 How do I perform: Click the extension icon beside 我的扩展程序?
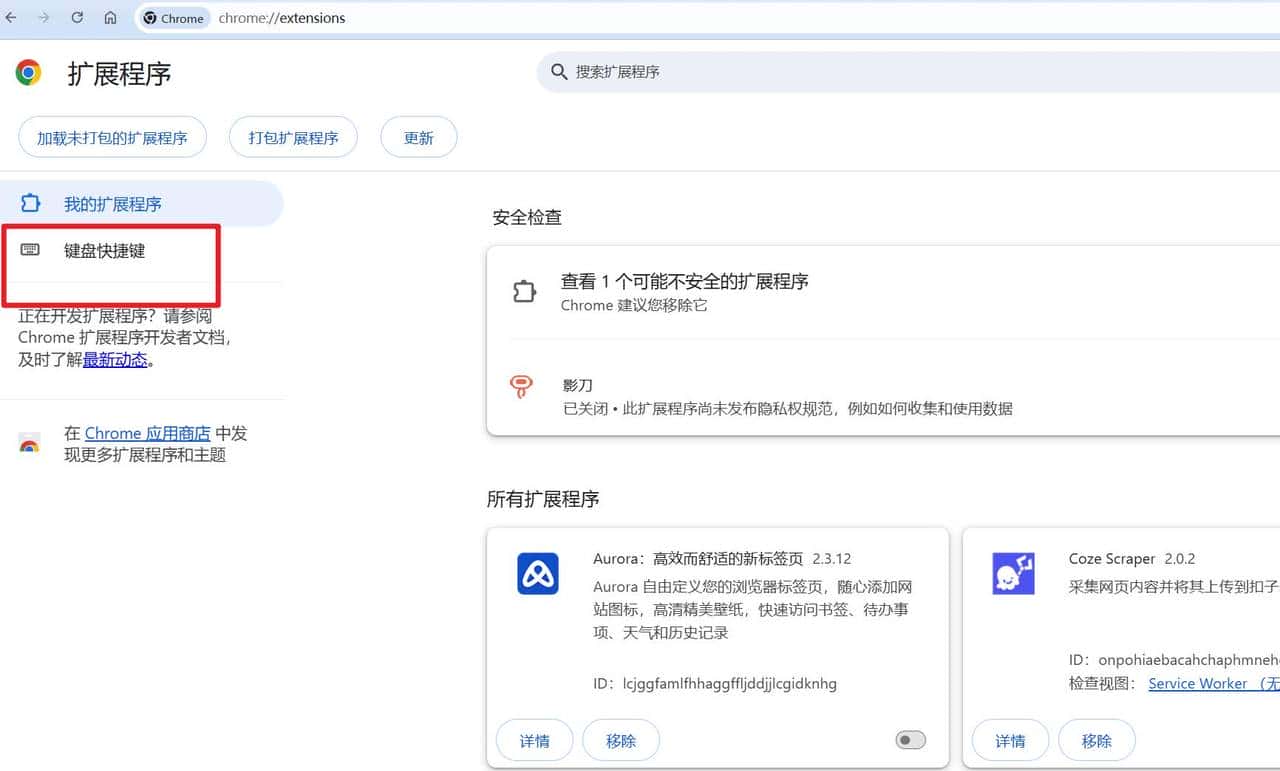tap(31, 203)
